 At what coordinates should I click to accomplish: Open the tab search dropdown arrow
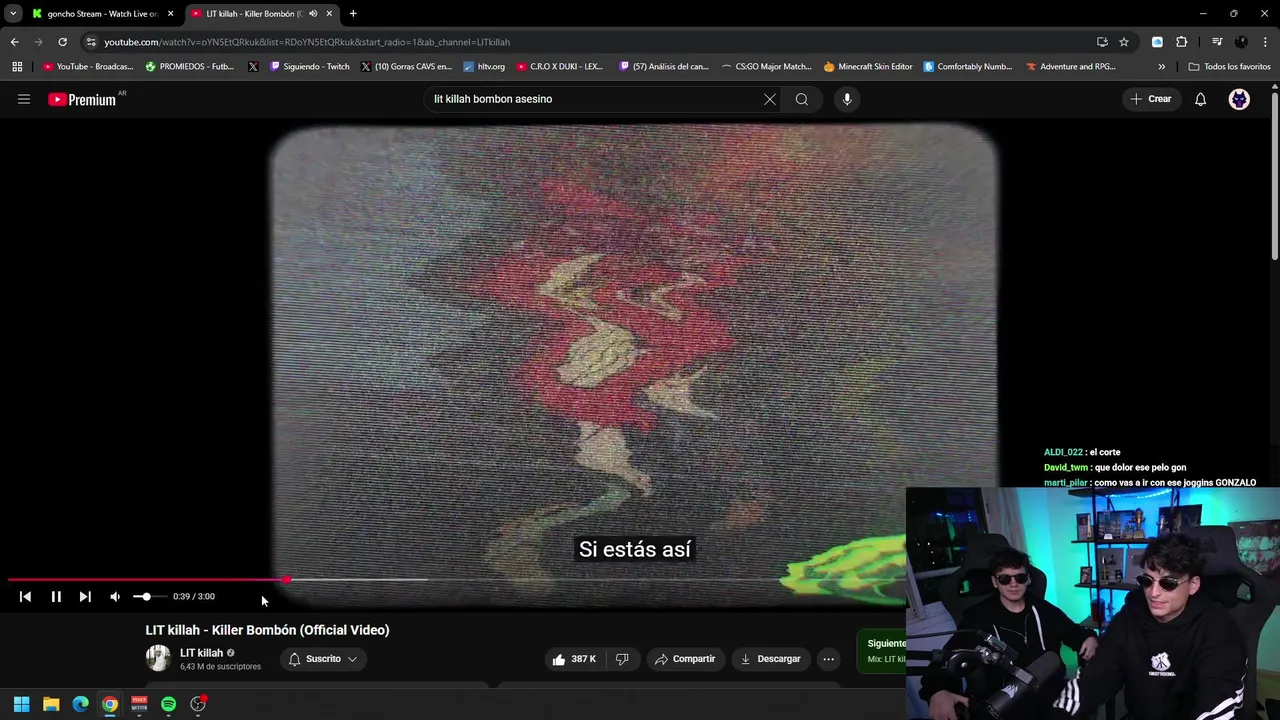click(13, 14)
